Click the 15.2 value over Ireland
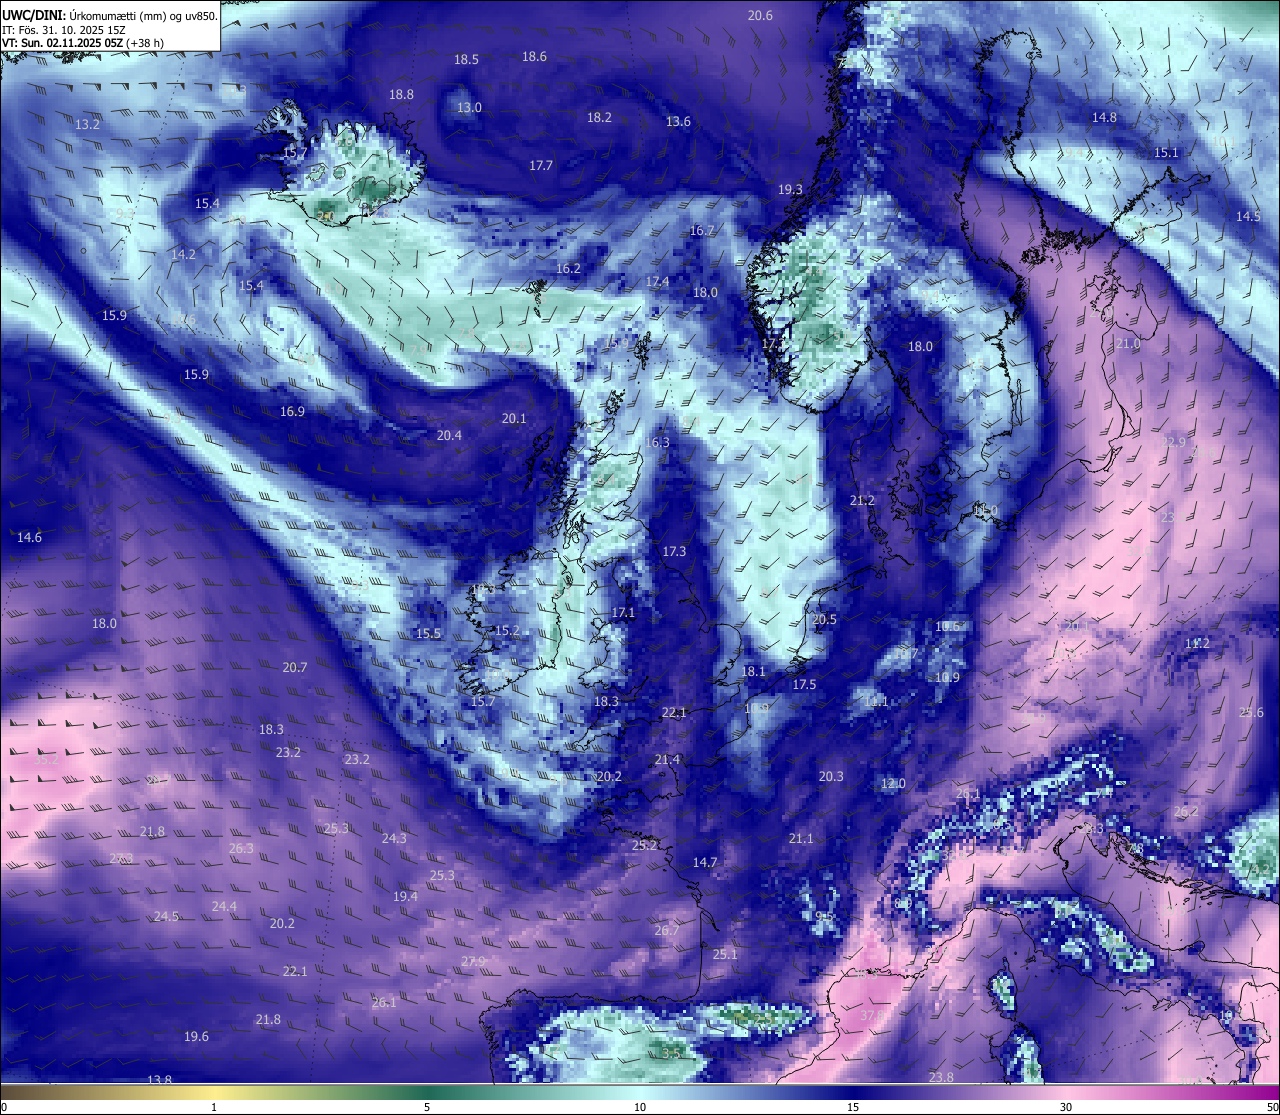Viewport: 1280px width, 1115px height. pos(507,630)
